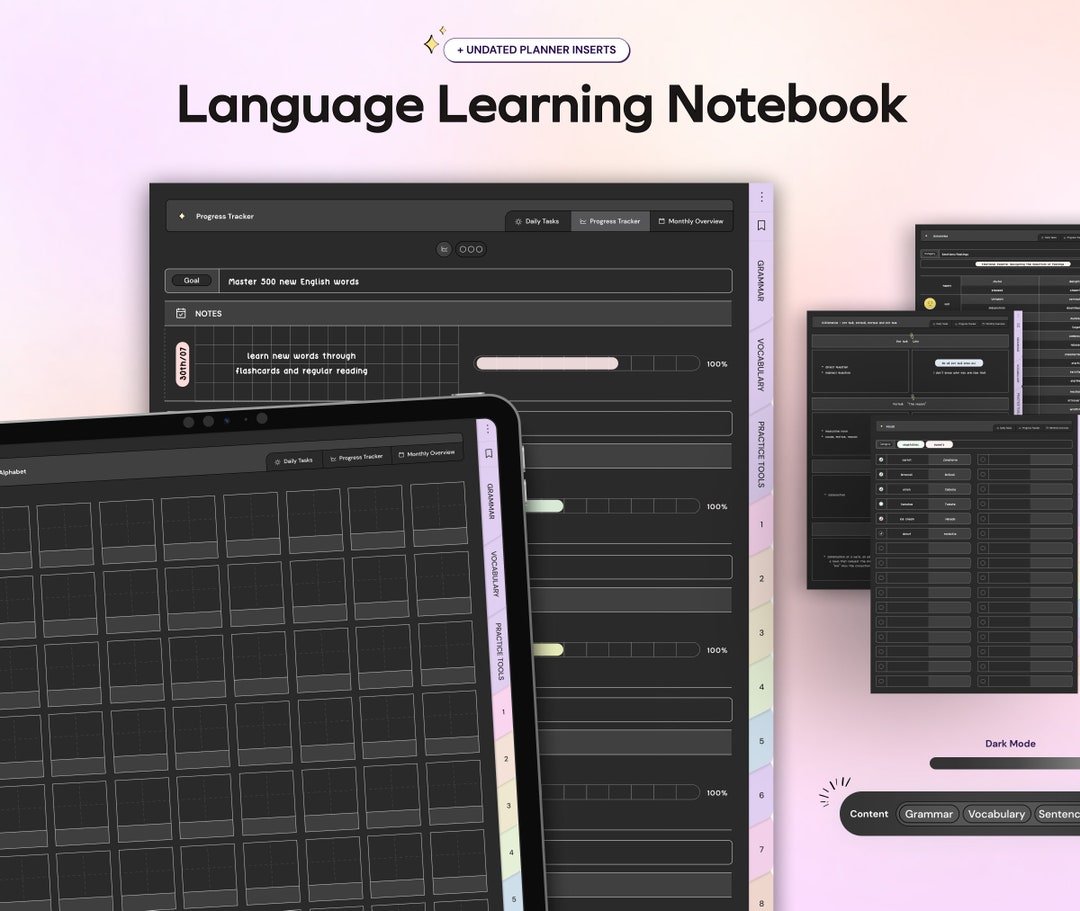Click bookmark icon on main notebook page
The height and width of the screenshot is (911, 1080).
pos(761,225)
